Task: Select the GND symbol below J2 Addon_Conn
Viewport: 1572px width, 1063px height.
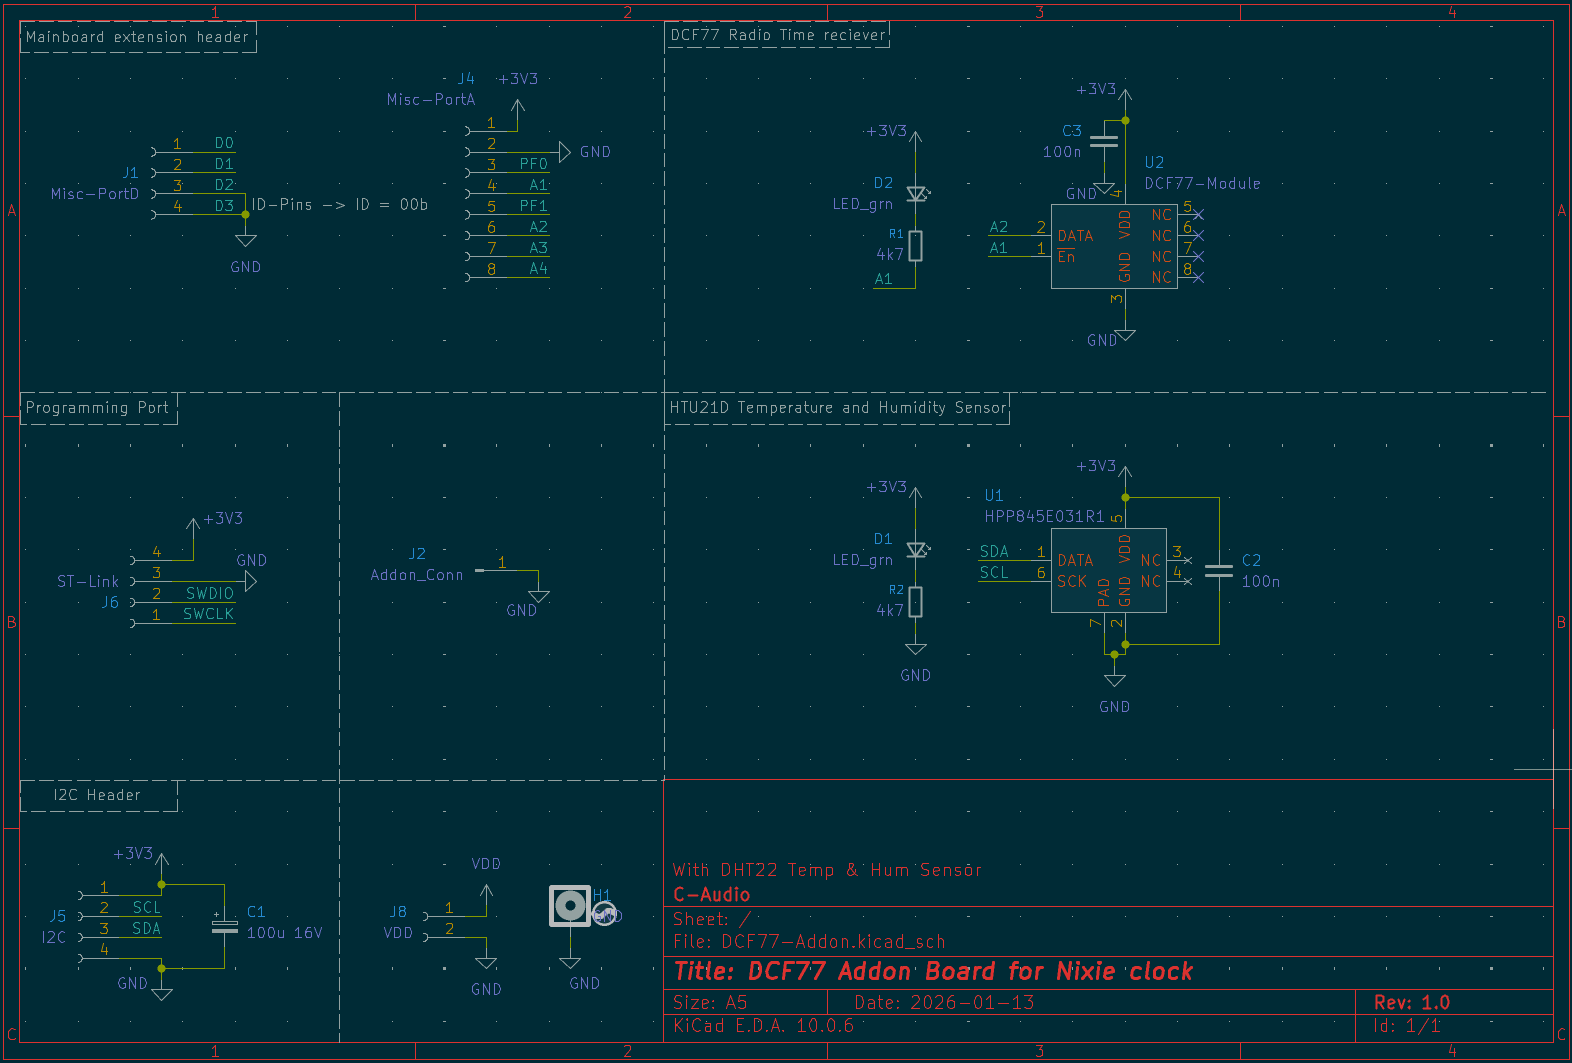Action: [539, 597]
